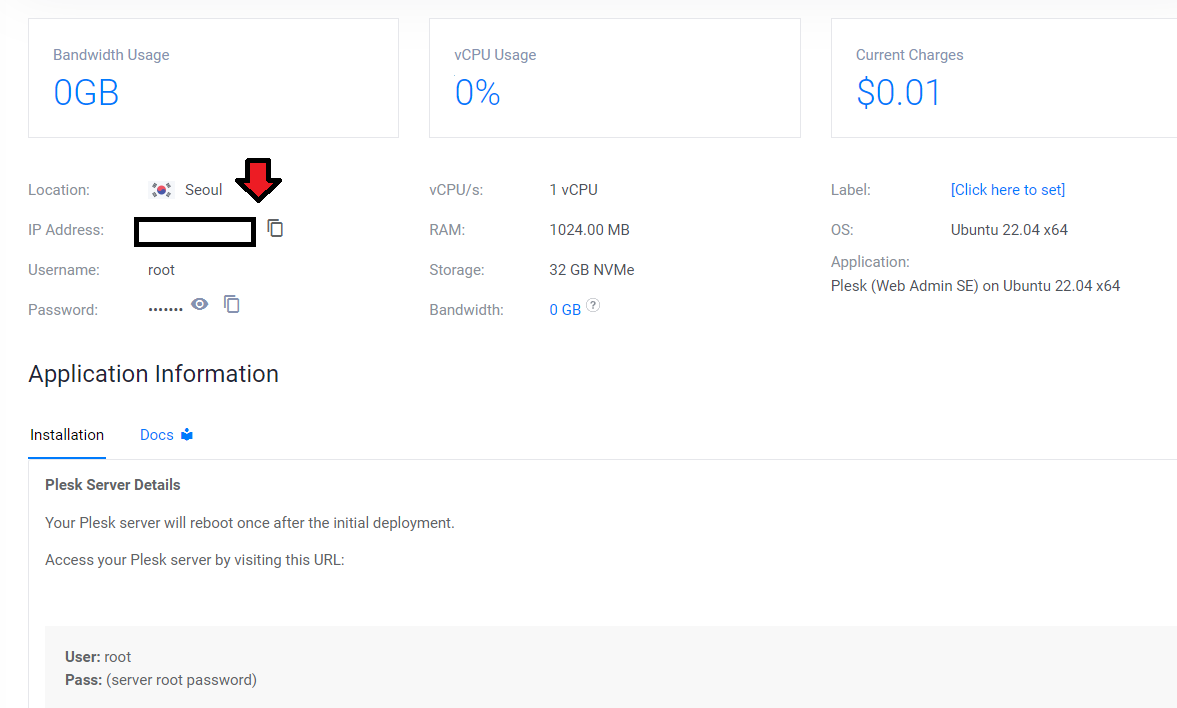The image size is (1177, 708).
Task: Select the vCPU Usage 0% card
Action: click(615, 78)
